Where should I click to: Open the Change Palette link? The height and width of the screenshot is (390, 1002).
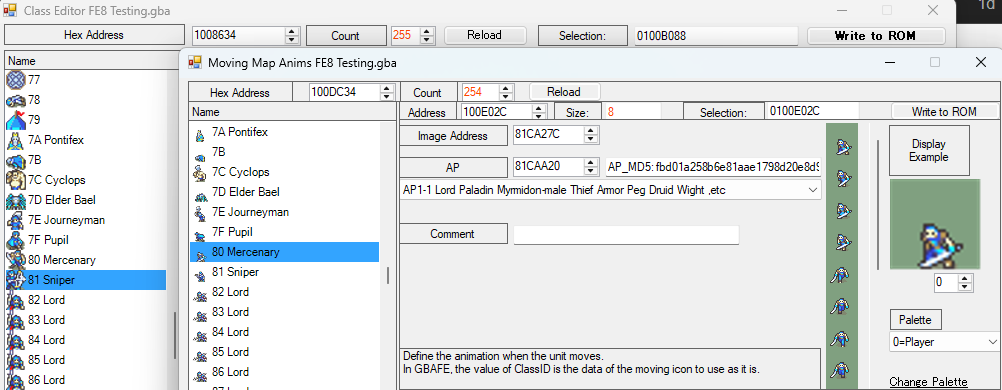click(x=928, y=382)
